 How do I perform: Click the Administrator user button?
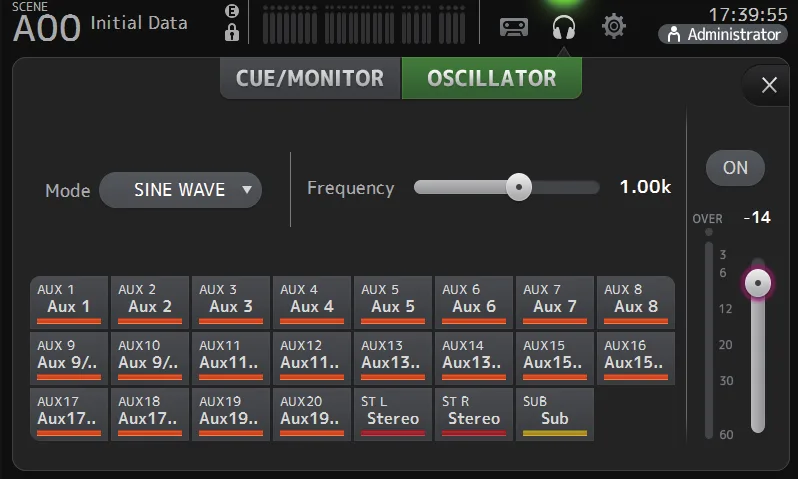[723, 35]
